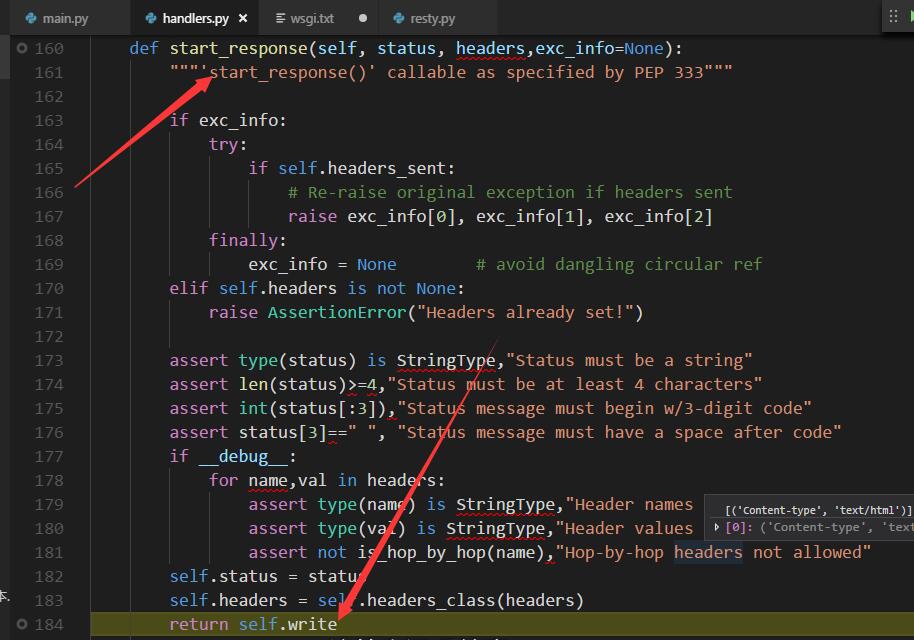Screen dimensions: 914x640
Task: Click the debug toolbar drag handle dots
Action: point(893,16)
